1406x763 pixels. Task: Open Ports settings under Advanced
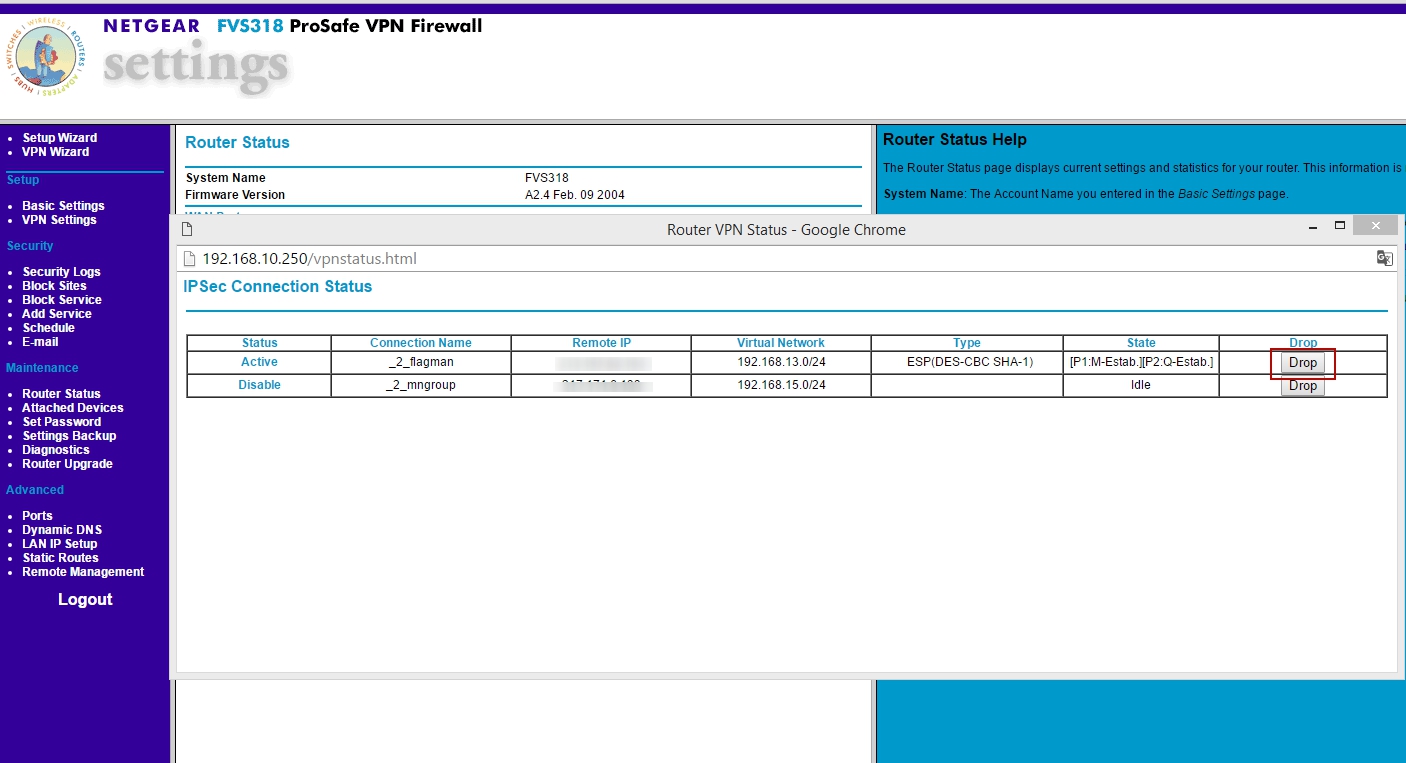click(38, 516)
